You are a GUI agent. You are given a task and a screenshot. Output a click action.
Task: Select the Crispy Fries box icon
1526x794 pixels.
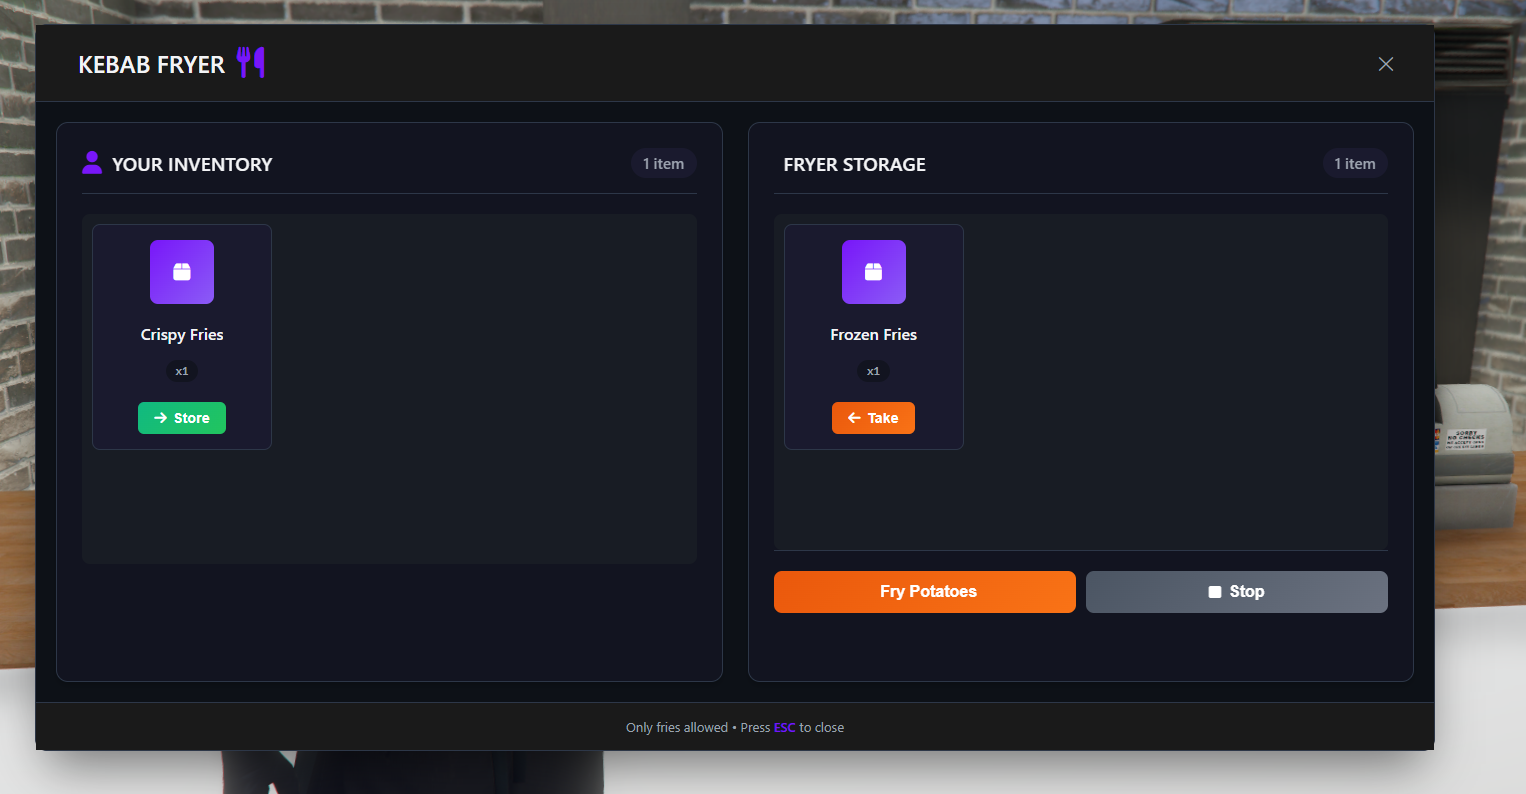(182, 272)
